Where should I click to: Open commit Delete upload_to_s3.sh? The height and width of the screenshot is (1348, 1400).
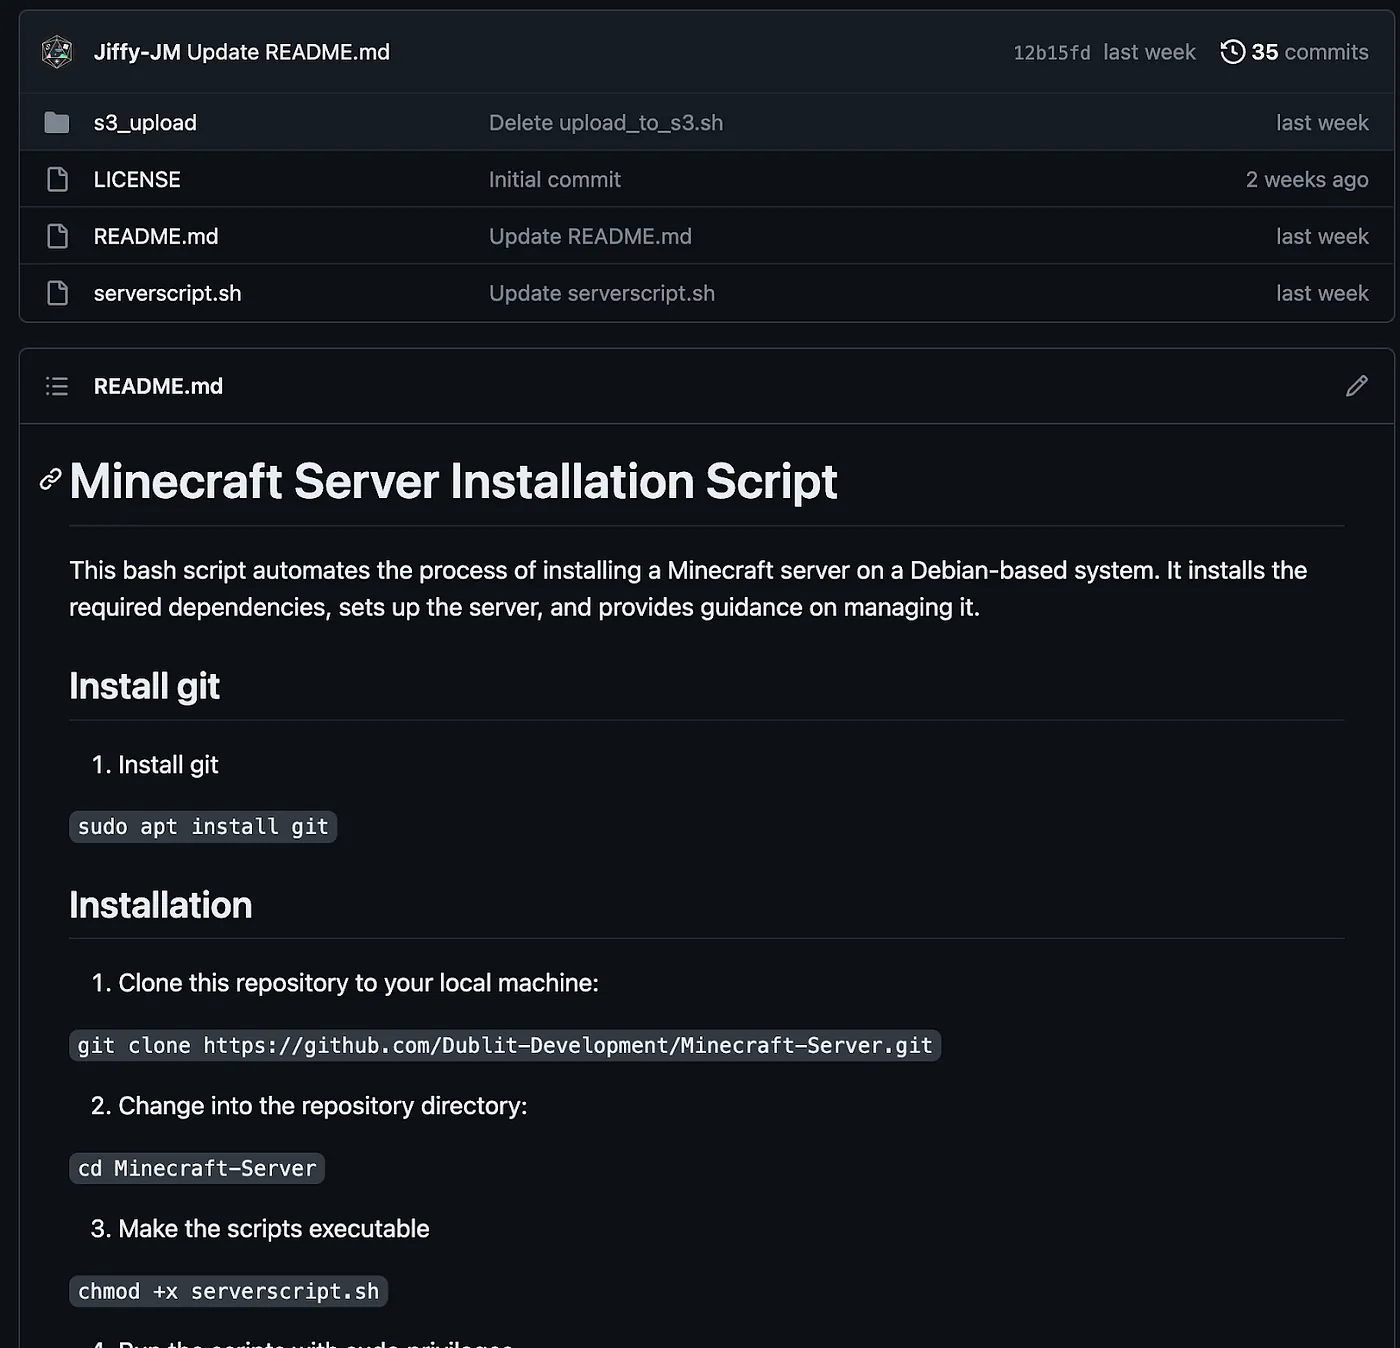click(606, 123)
